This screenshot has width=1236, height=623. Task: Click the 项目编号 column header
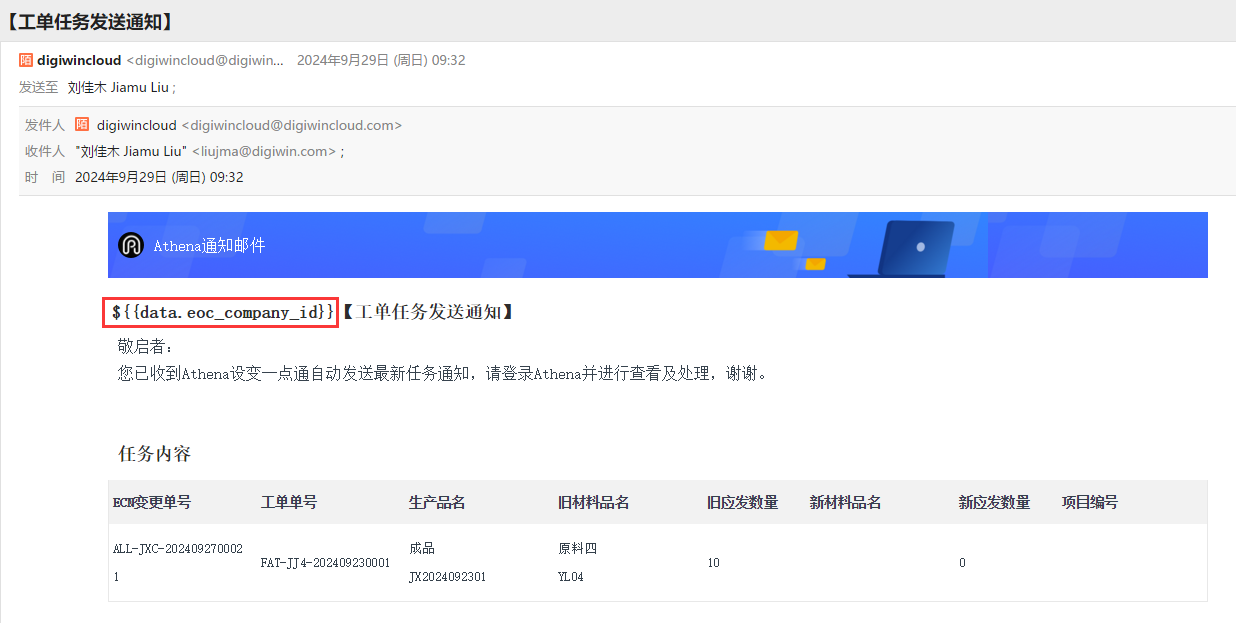[1090, 502]
